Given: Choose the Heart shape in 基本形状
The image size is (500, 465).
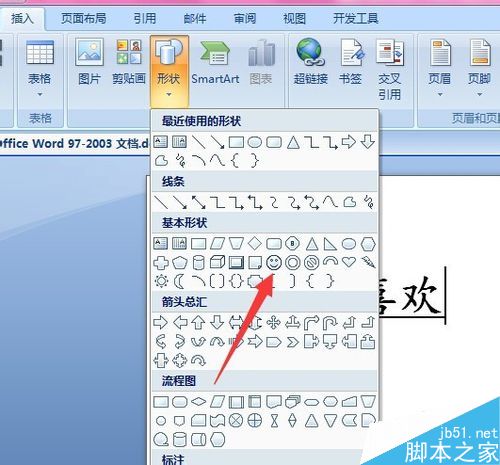Looking at the screenshot, I should 349,262.
